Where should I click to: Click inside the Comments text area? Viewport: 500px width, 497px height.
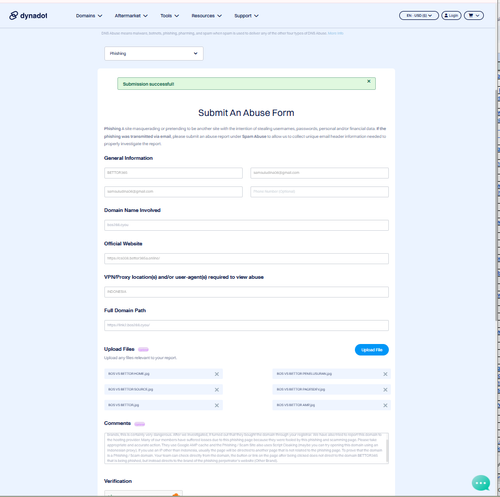pos(245,448)
